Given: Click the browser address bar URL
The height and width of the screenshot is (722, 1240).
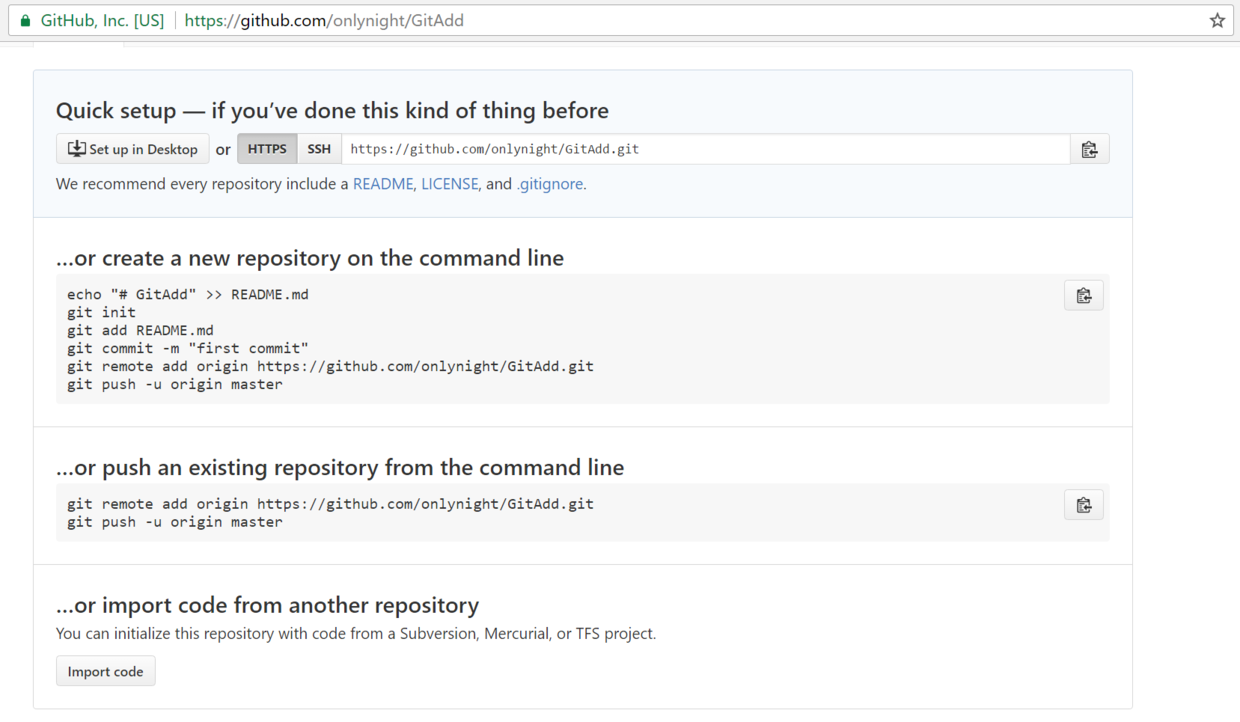Looking at the screenshot, I should coord(324,20).
